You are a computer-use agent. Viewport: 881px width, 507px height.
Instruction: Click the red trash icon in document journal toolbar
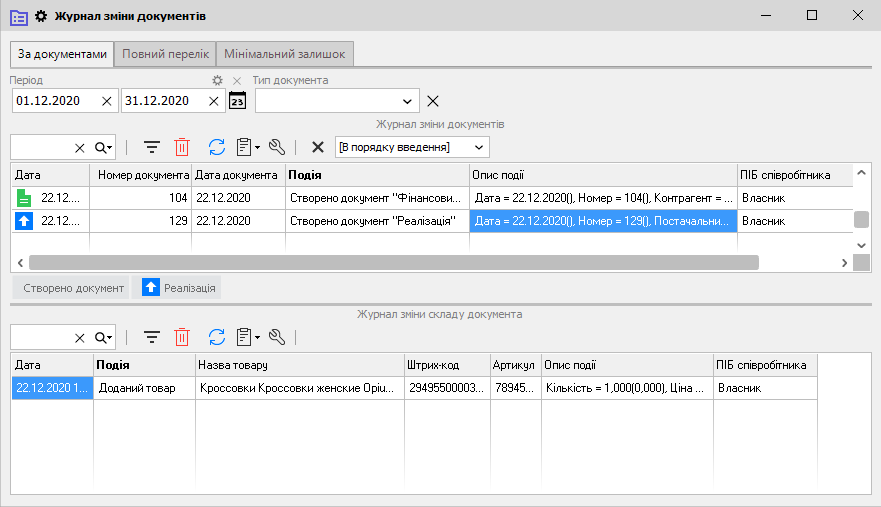tap(182, 147)
